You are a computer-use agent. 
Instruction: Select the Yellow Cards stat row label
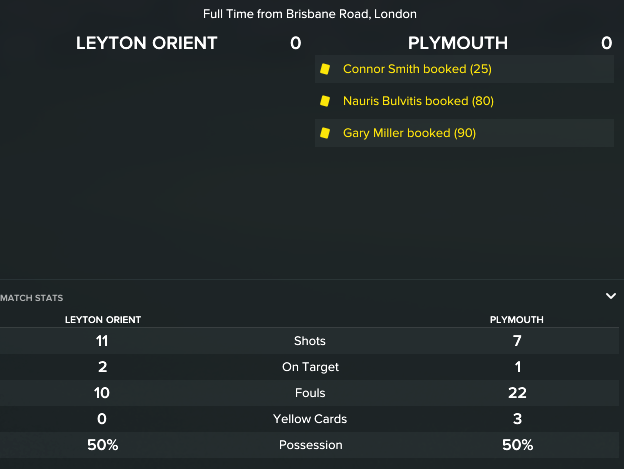point(310,419)
